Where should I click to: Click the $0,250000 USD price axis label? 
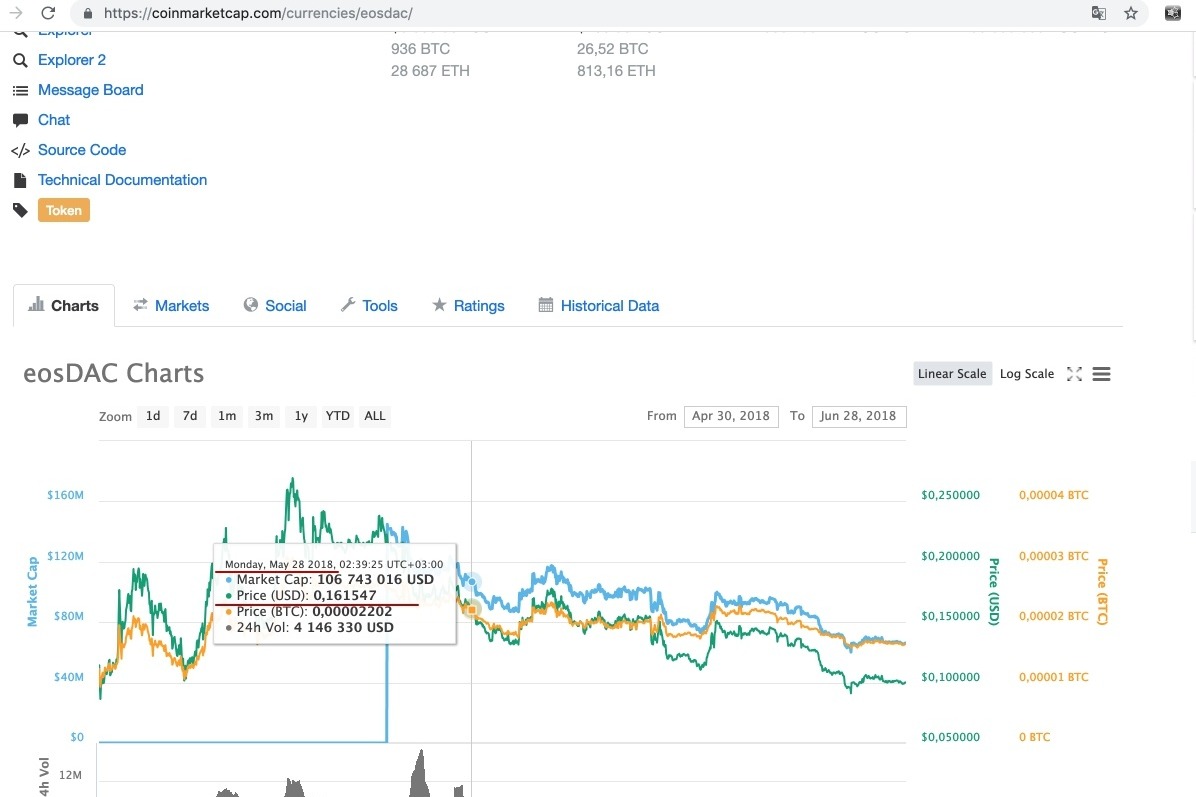[x=950, y=495]
